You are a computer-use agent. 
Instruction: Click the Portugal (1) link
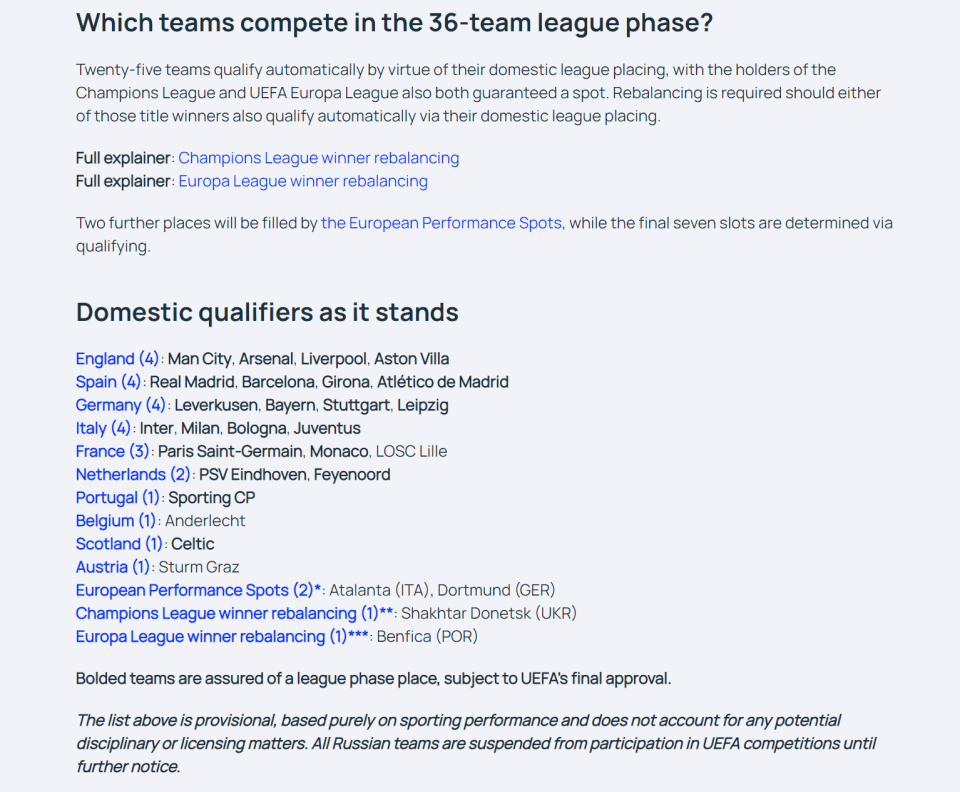[x=118, y=498]
